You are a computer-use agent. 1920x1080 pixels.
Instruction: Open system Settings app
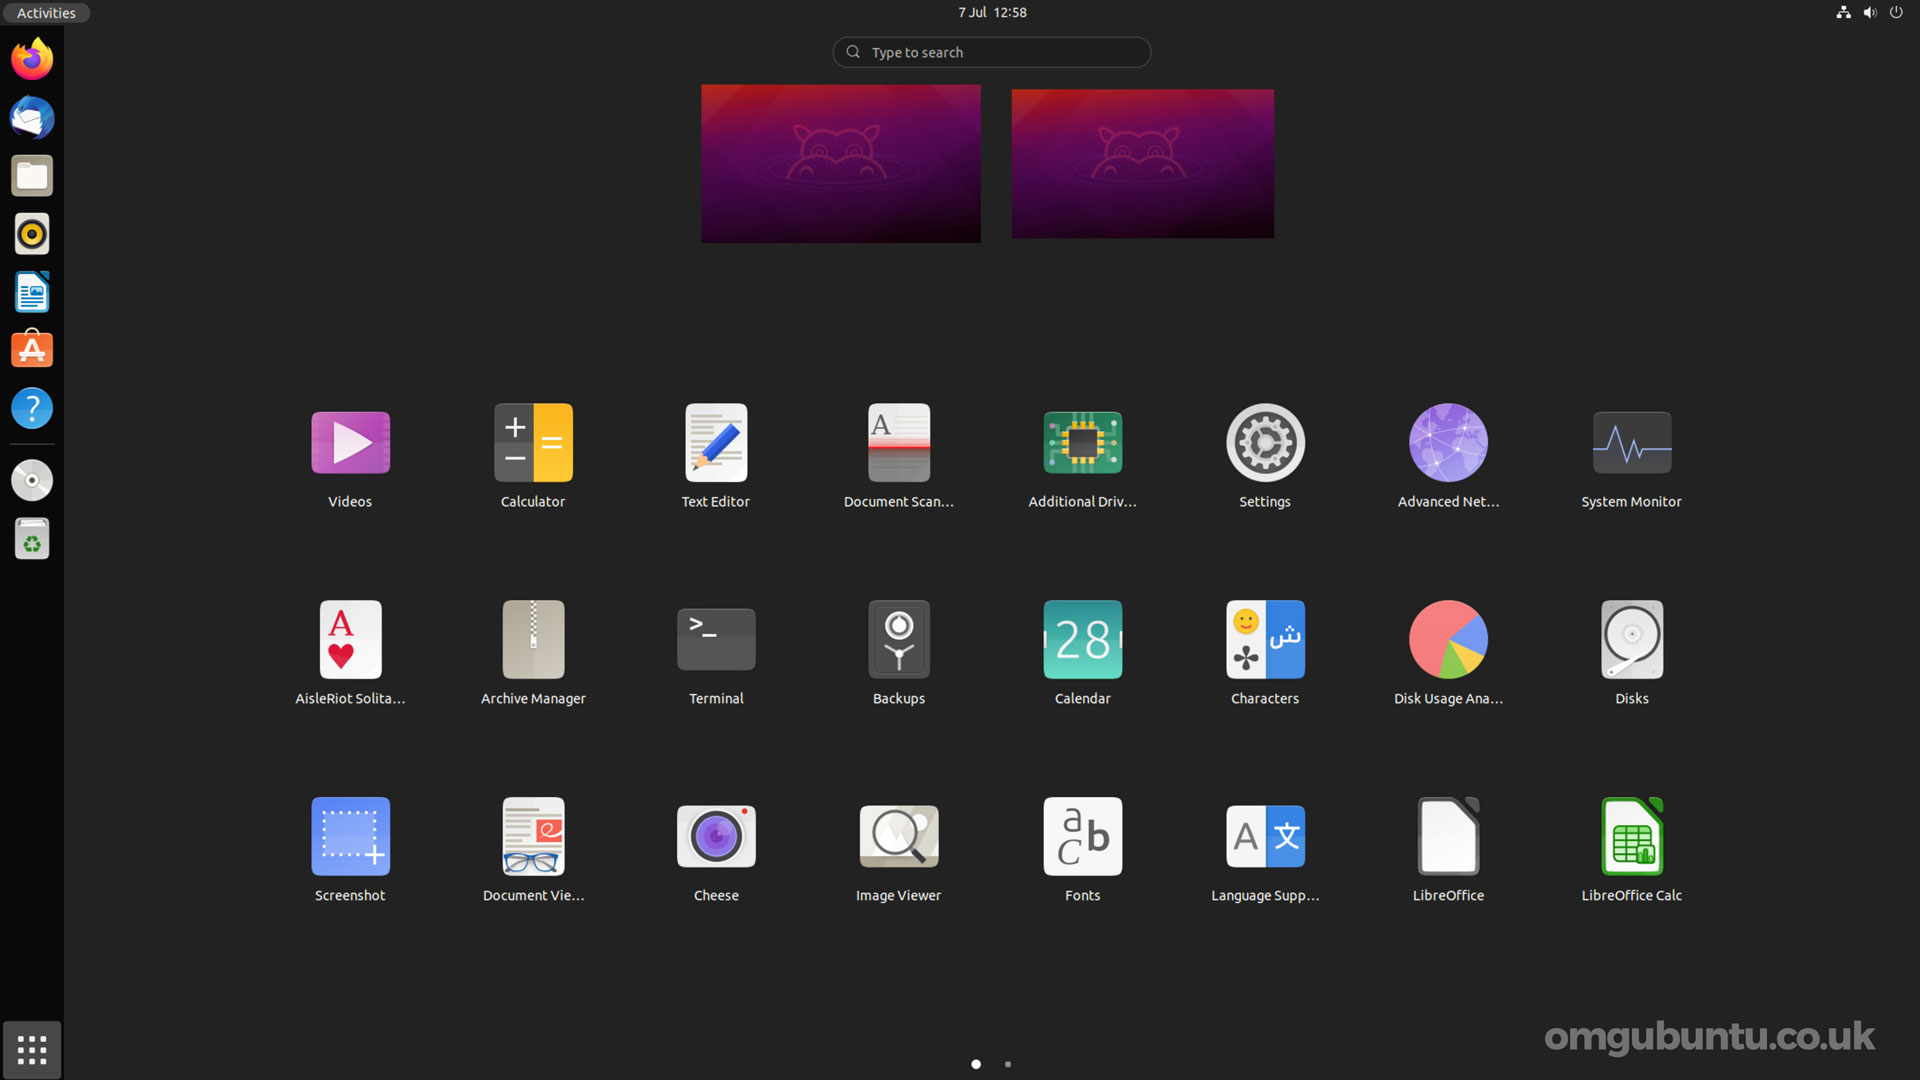1265,442
